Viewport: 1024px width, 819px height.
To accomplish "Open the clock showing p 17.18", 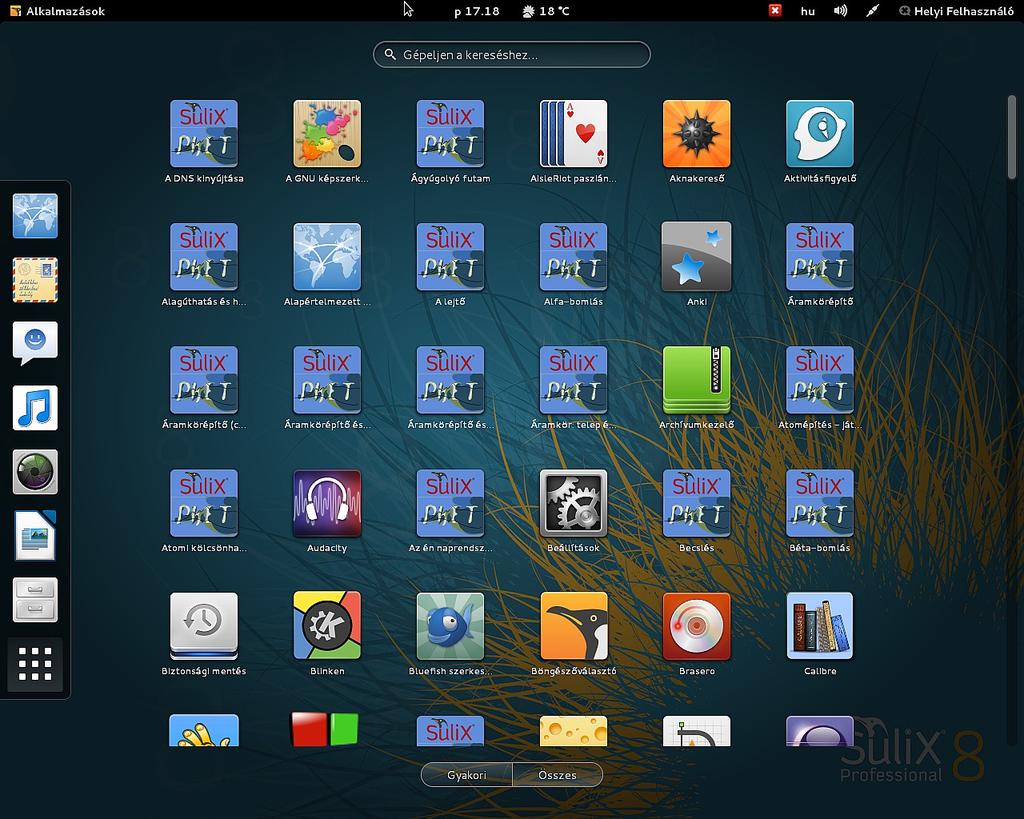I will [477, 11].
